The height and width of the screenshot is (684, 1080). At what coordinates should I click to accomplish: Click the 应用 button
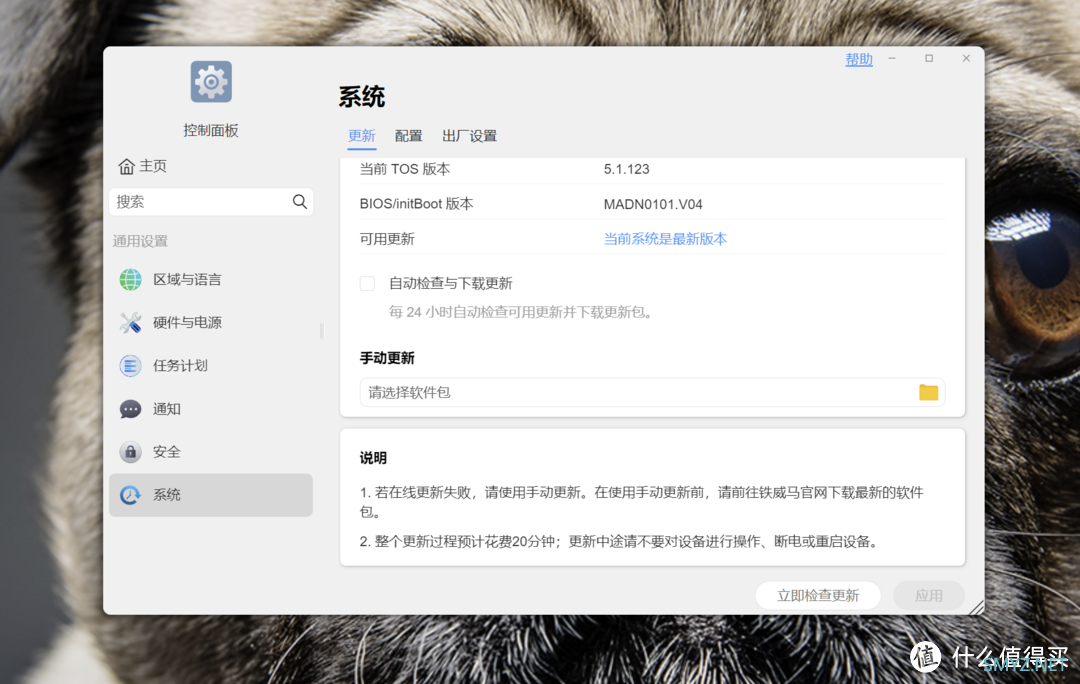[x=928, y=596]
